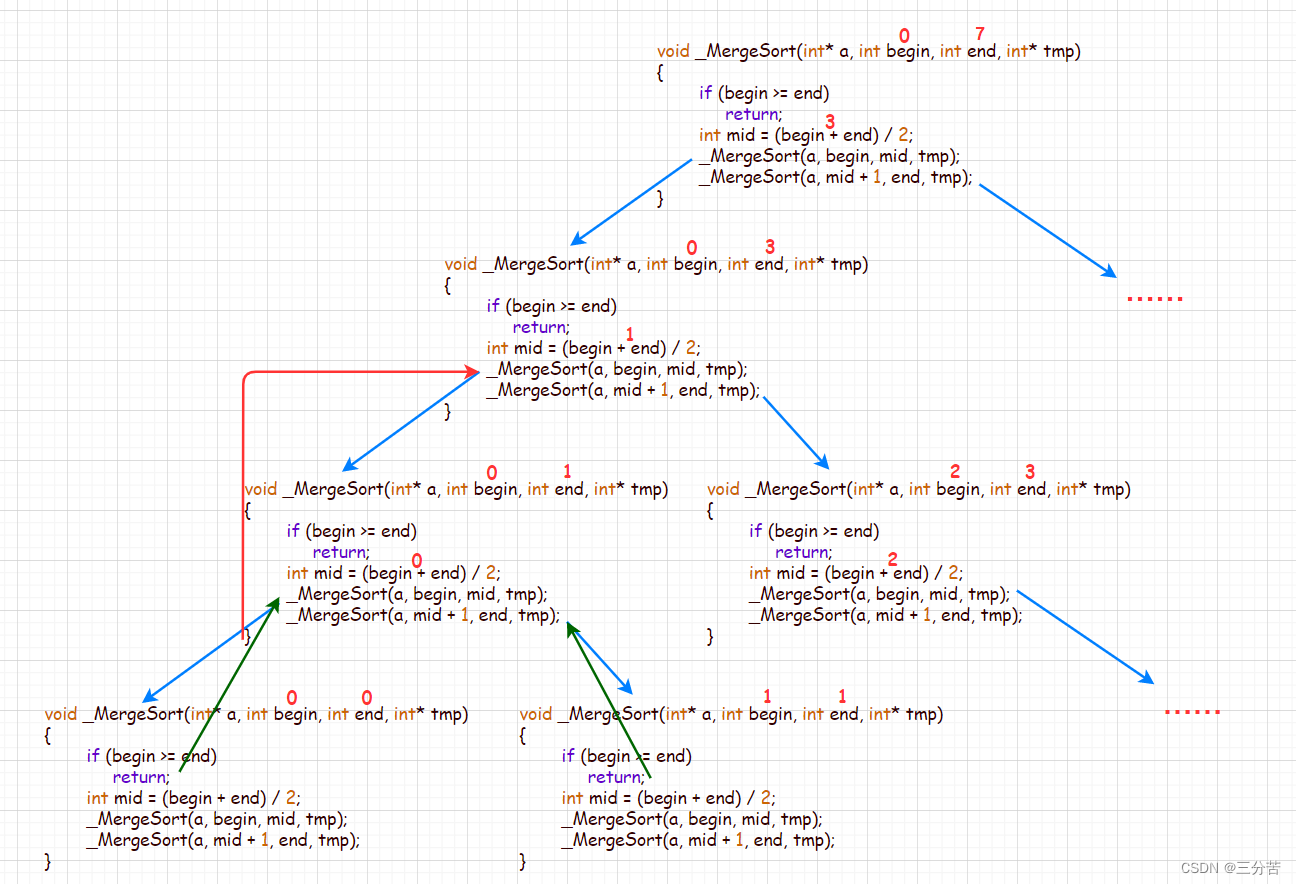1296x884 pixels.
Task: Click "return;" in the 0–0 call block
Action: coord(142,777)
